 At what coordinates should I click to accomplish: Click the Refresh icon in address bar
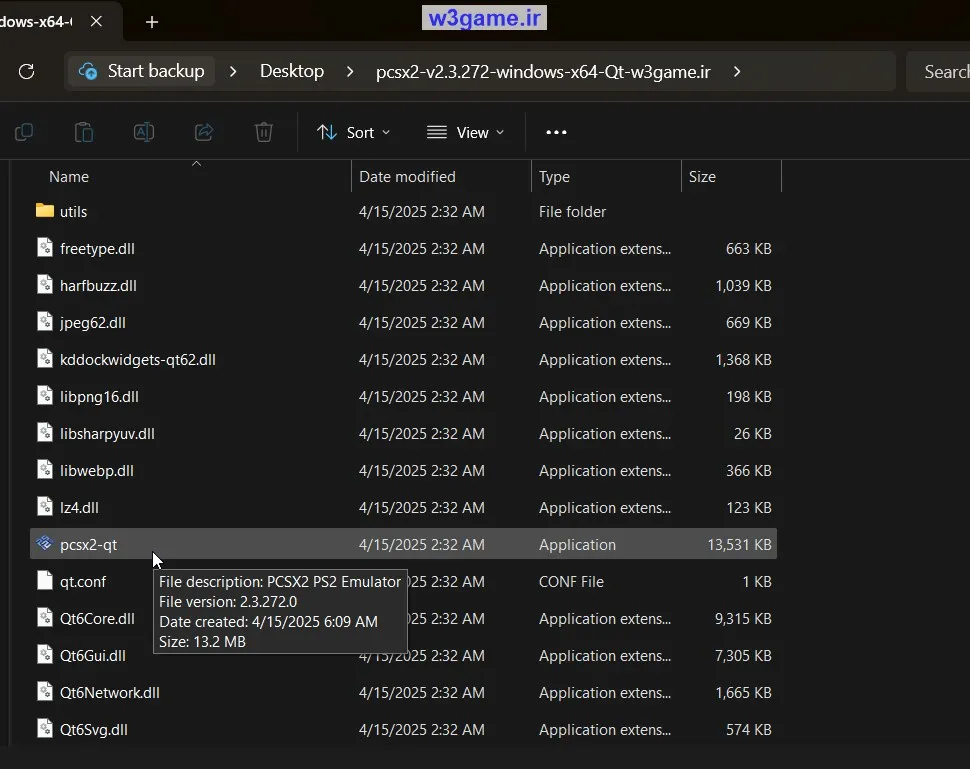[27, 72]
